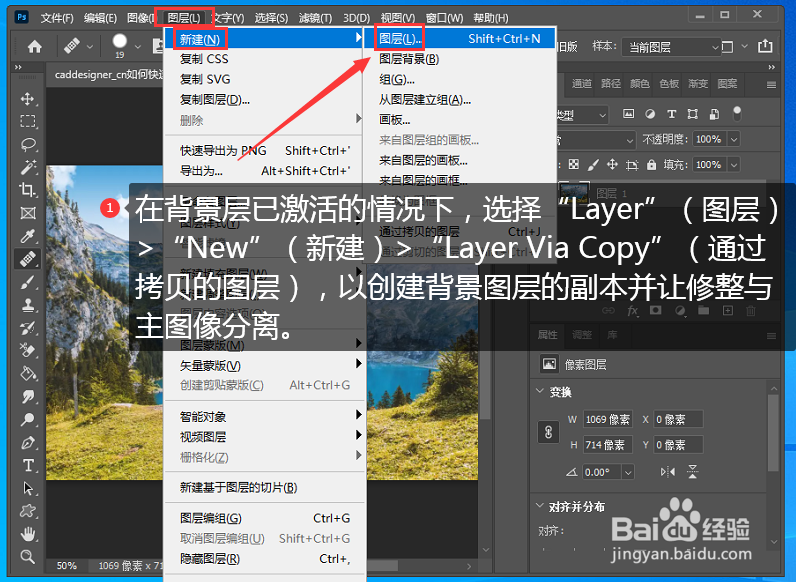Select the Dodge tool
Viewport: 796px width, 582px height.
27,419
